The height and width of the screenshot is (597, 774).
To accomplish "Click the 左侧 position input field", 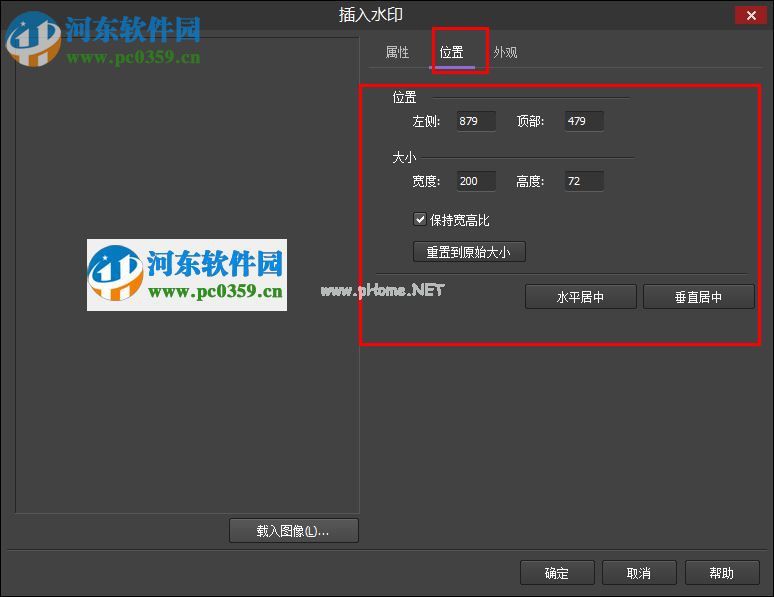I will click(x=476, y=121).
